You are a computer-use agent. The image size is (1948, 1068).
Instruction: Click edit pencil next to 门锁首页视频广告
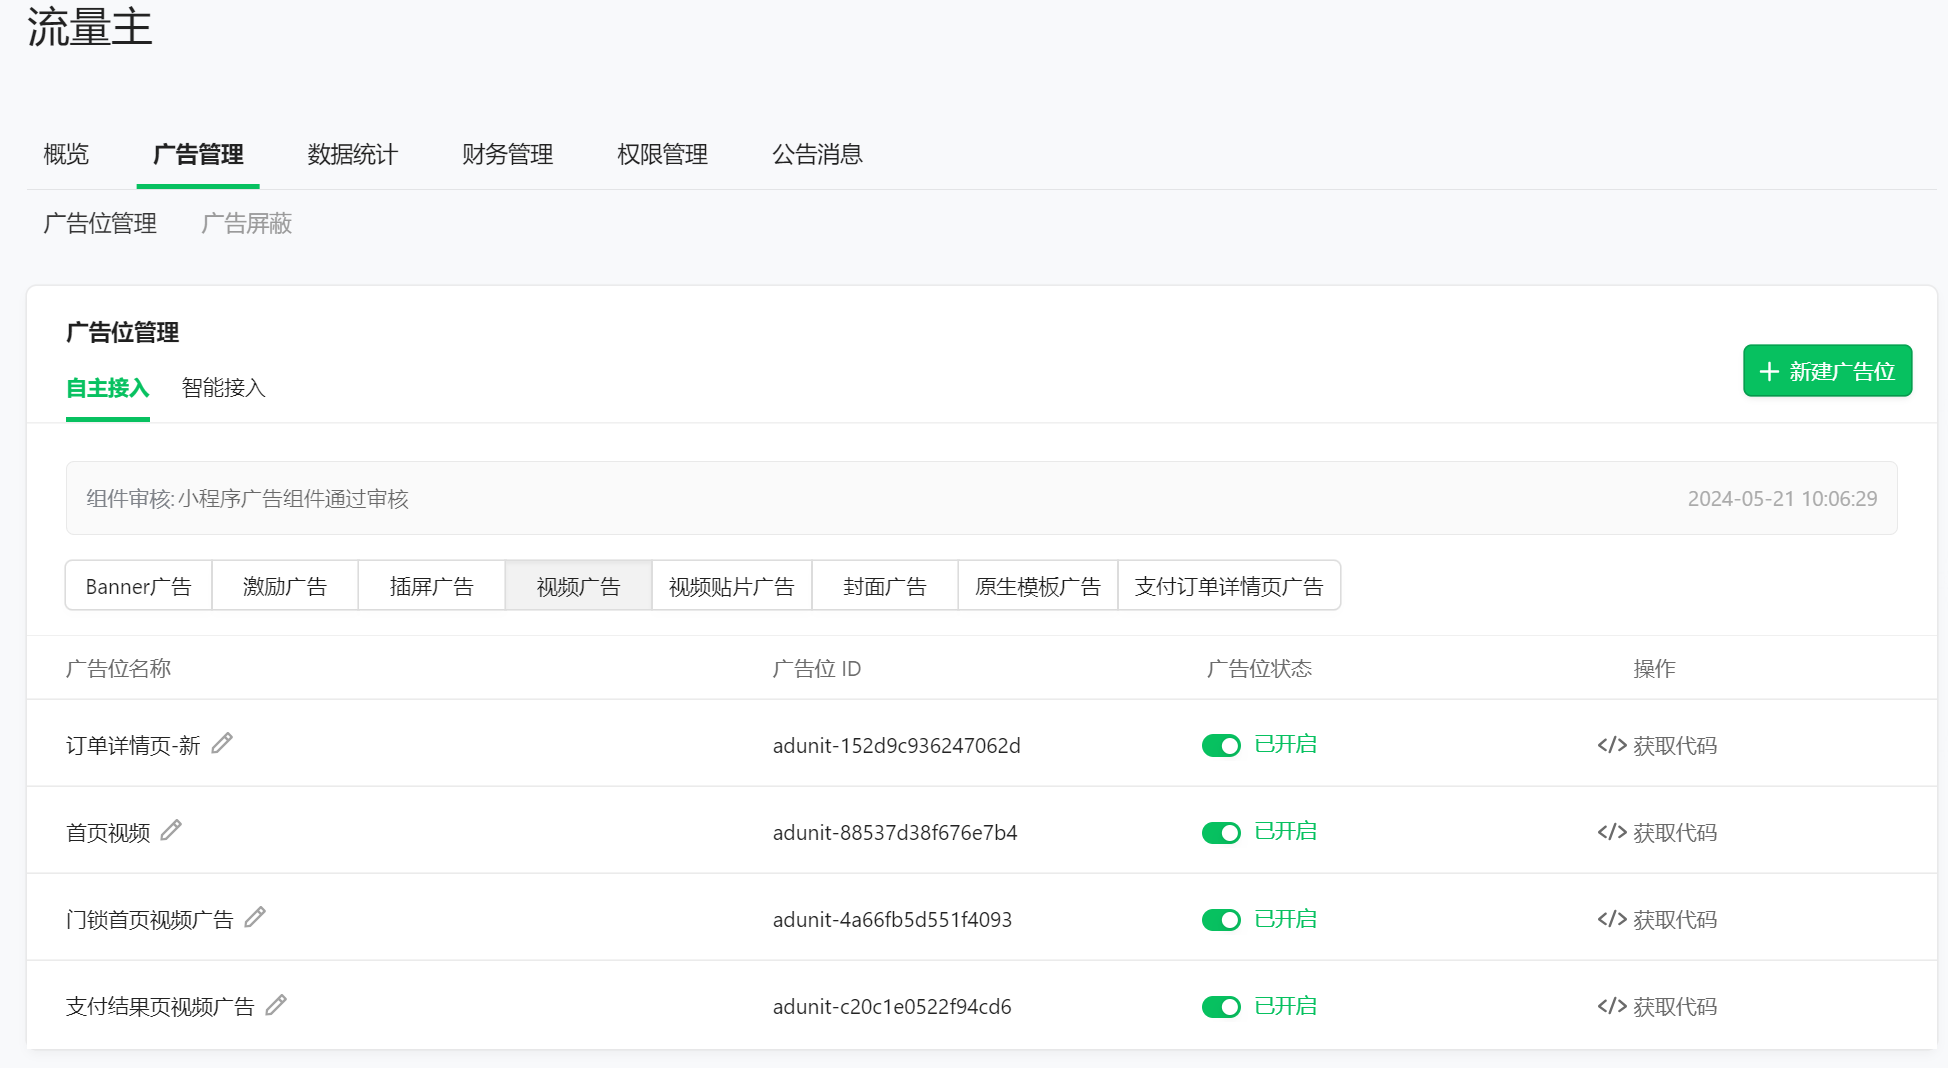coord(255,917)
